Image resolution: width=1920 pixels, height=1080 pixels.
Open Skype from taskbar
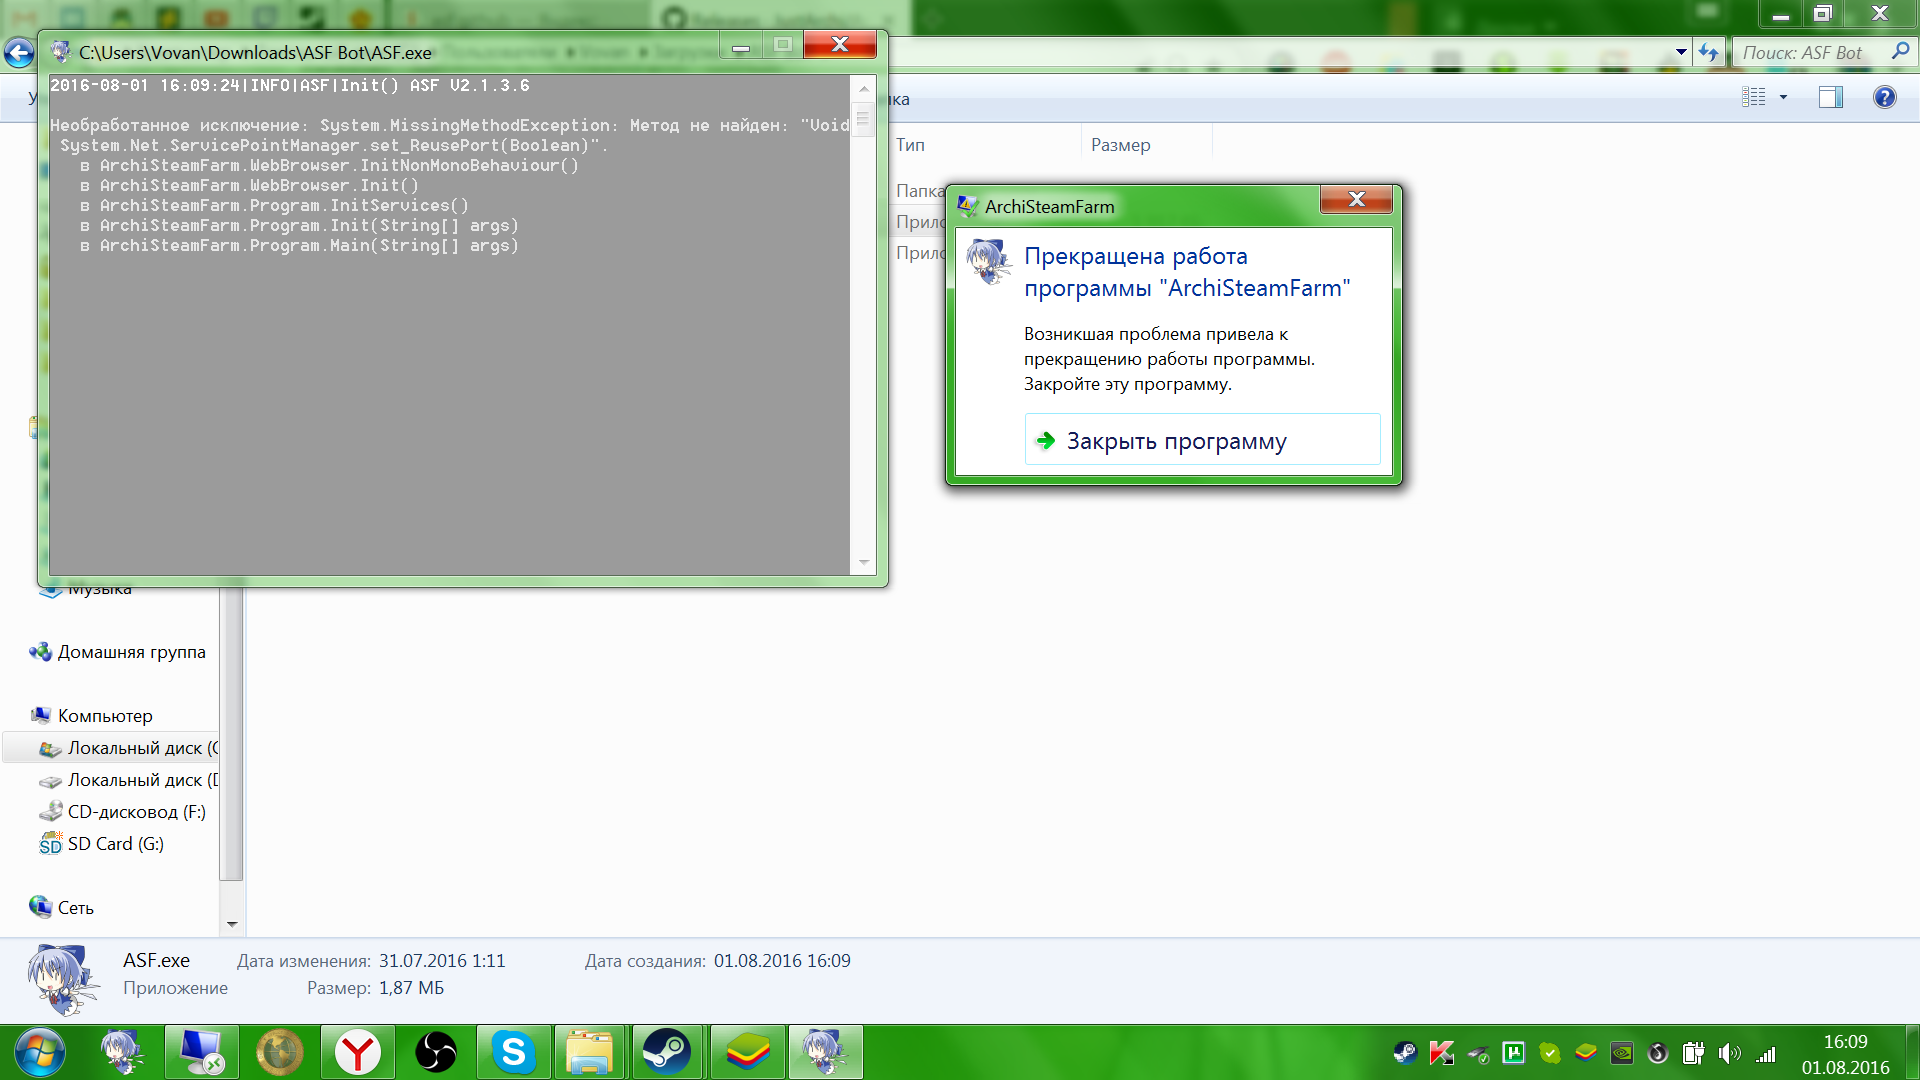click(x=513, y=1052)
